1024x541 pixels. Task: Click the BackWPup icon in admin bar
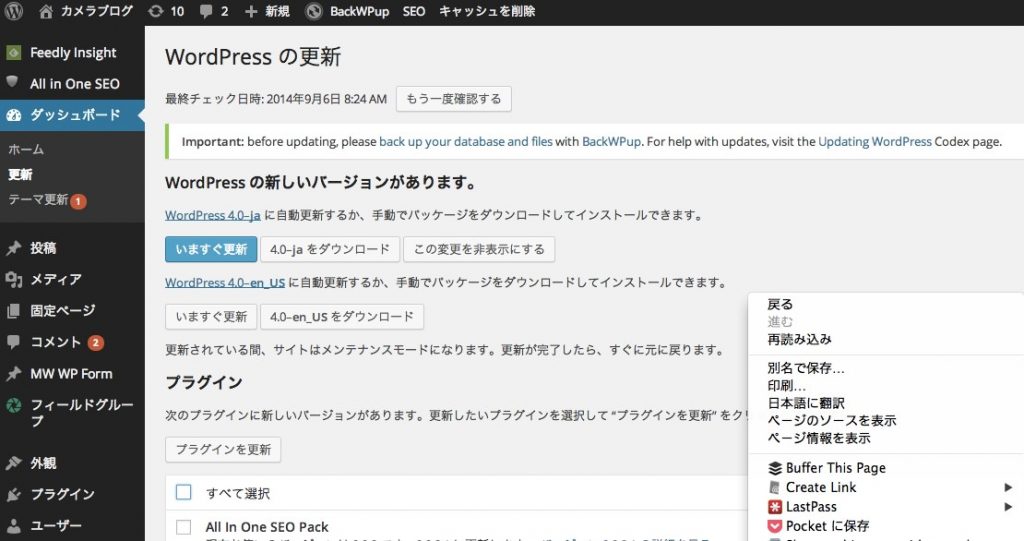(x=314, y=11)
